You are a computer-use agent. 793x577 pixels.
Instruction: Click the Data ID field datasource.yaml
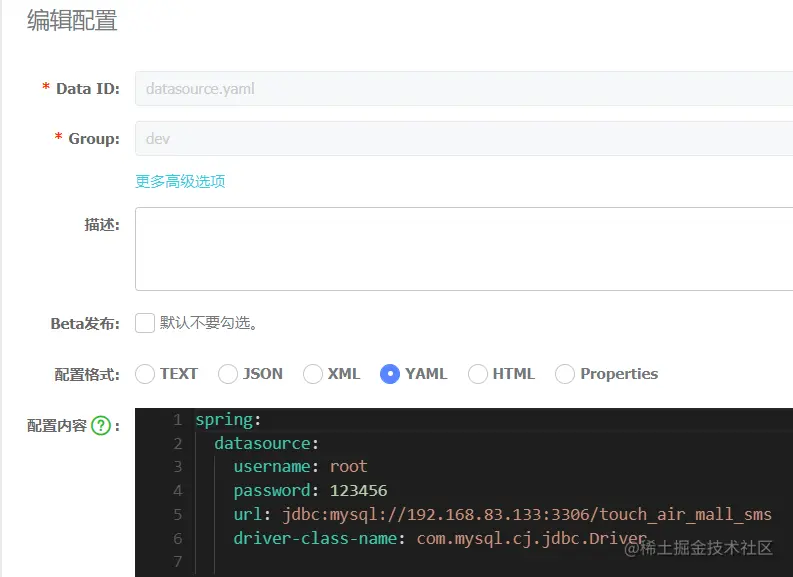click(464, 88)
